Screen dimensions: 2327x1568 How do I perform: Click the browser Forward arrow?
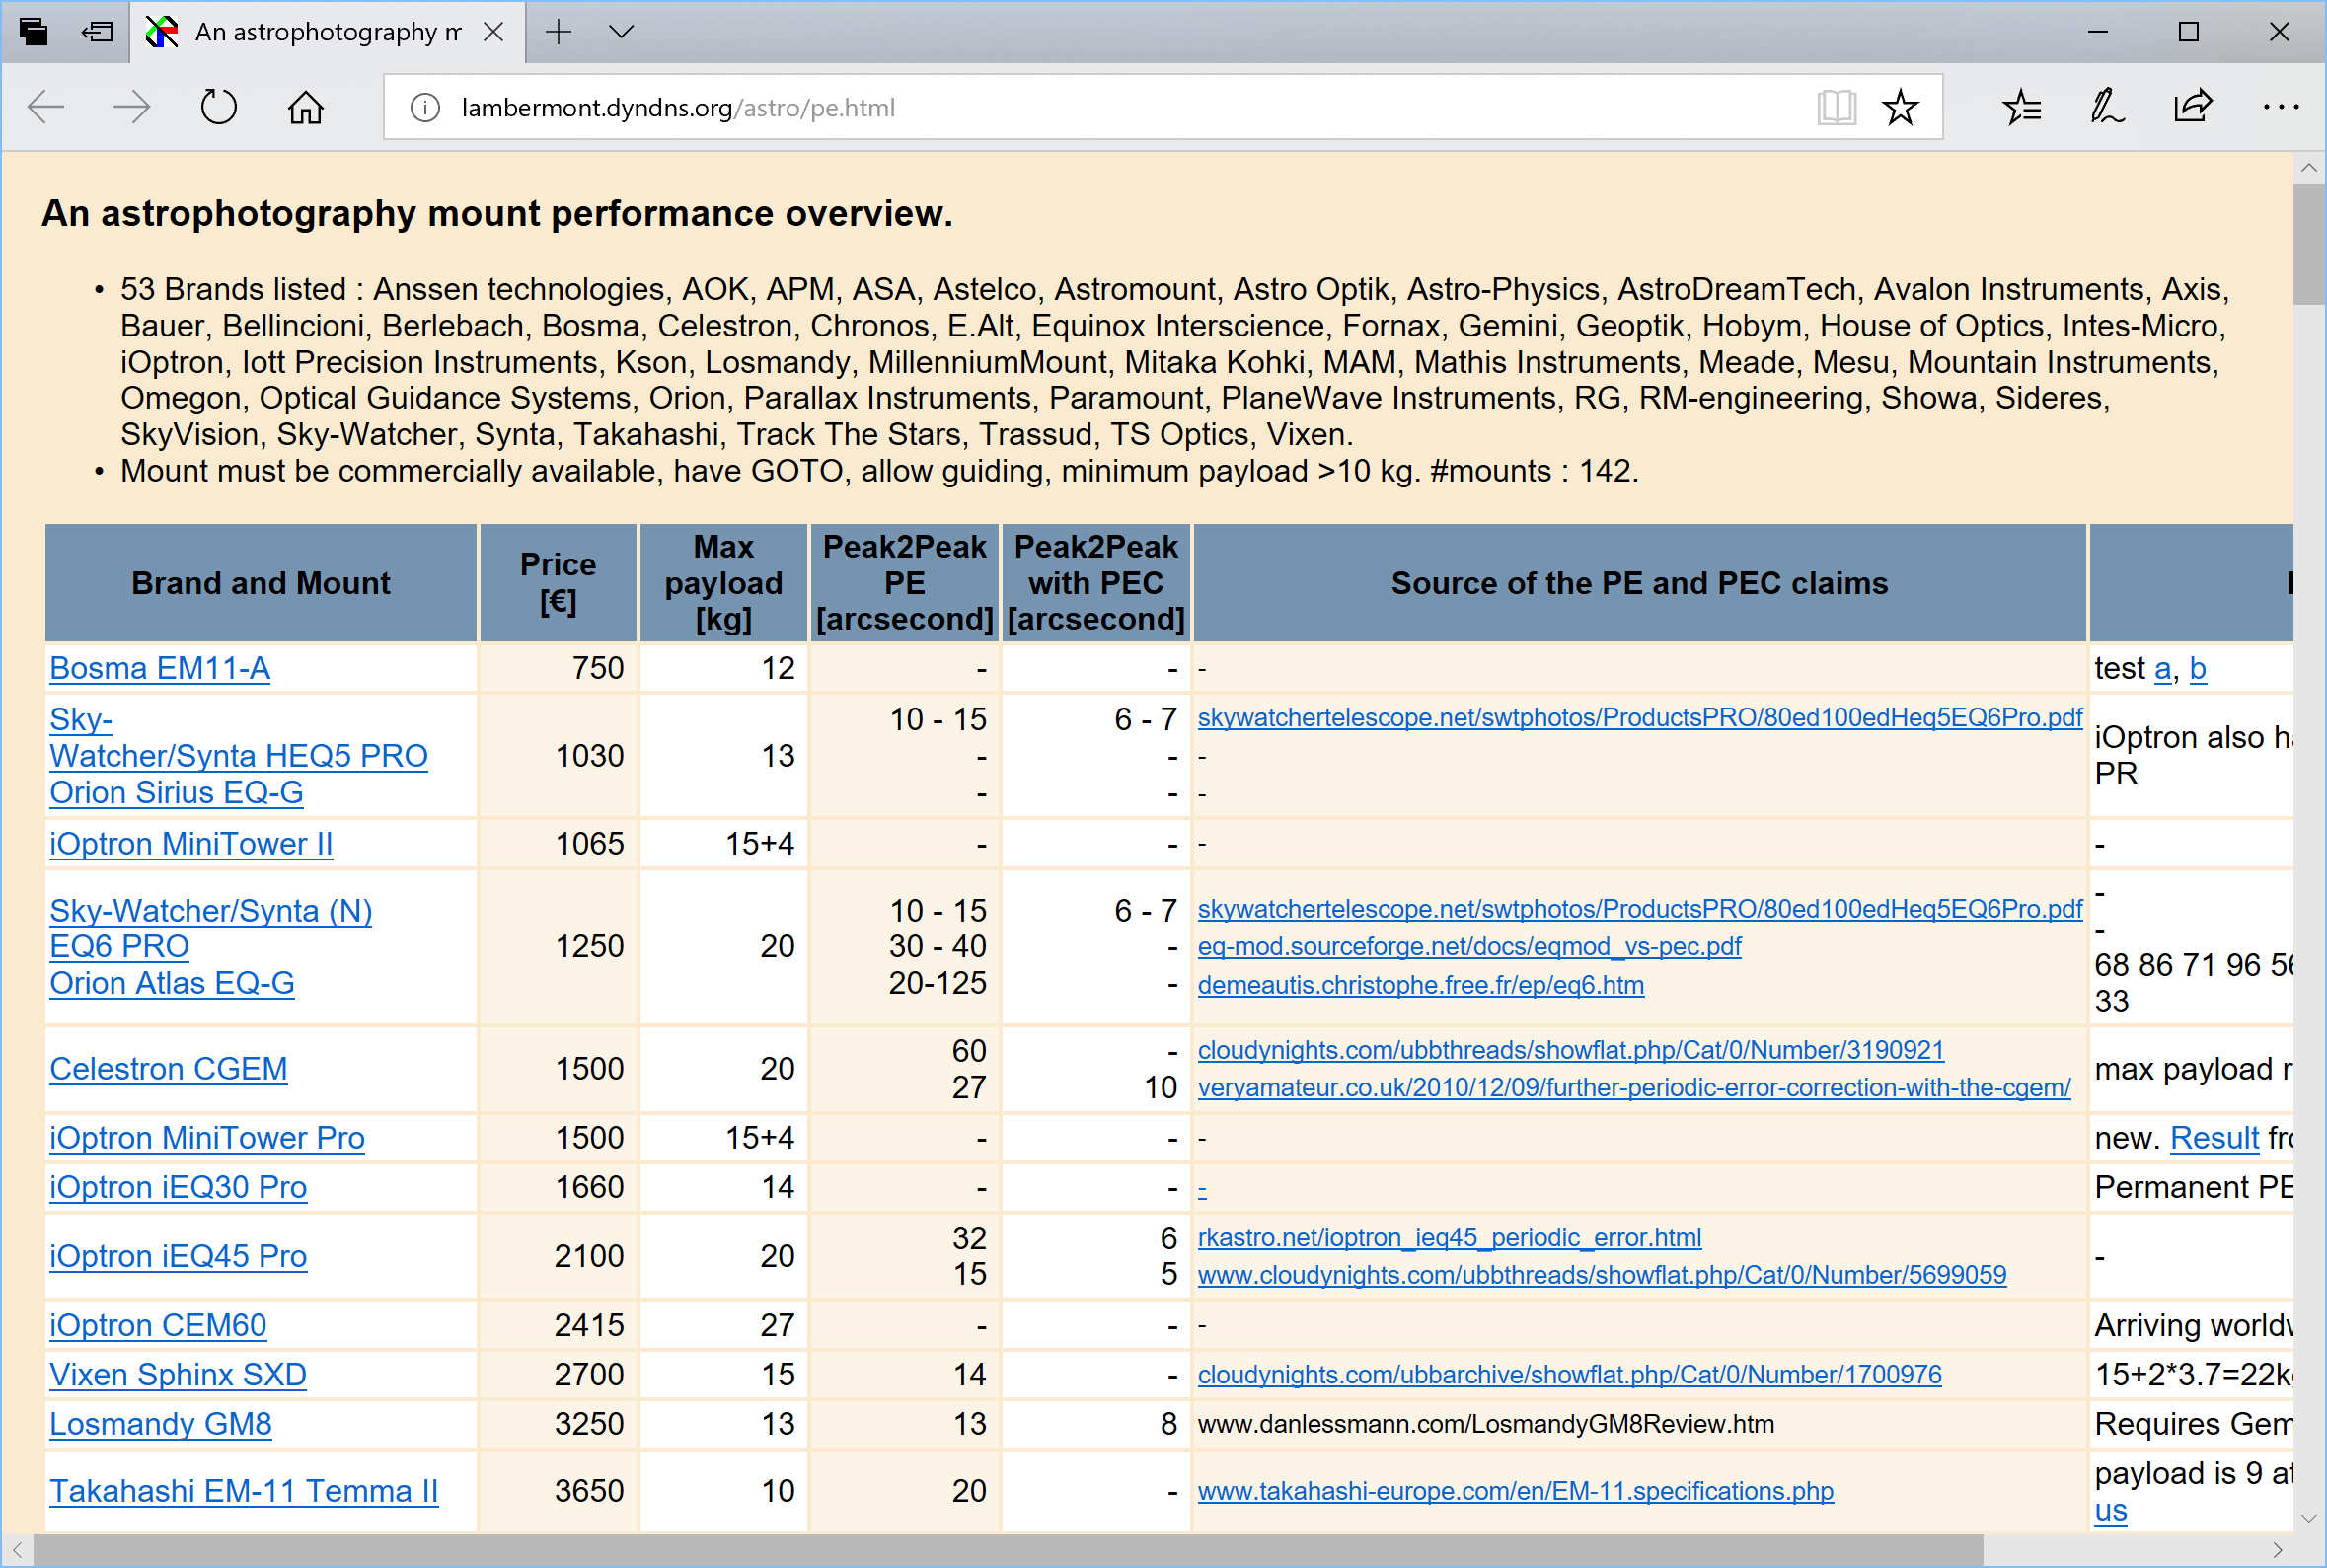[132, 107]
